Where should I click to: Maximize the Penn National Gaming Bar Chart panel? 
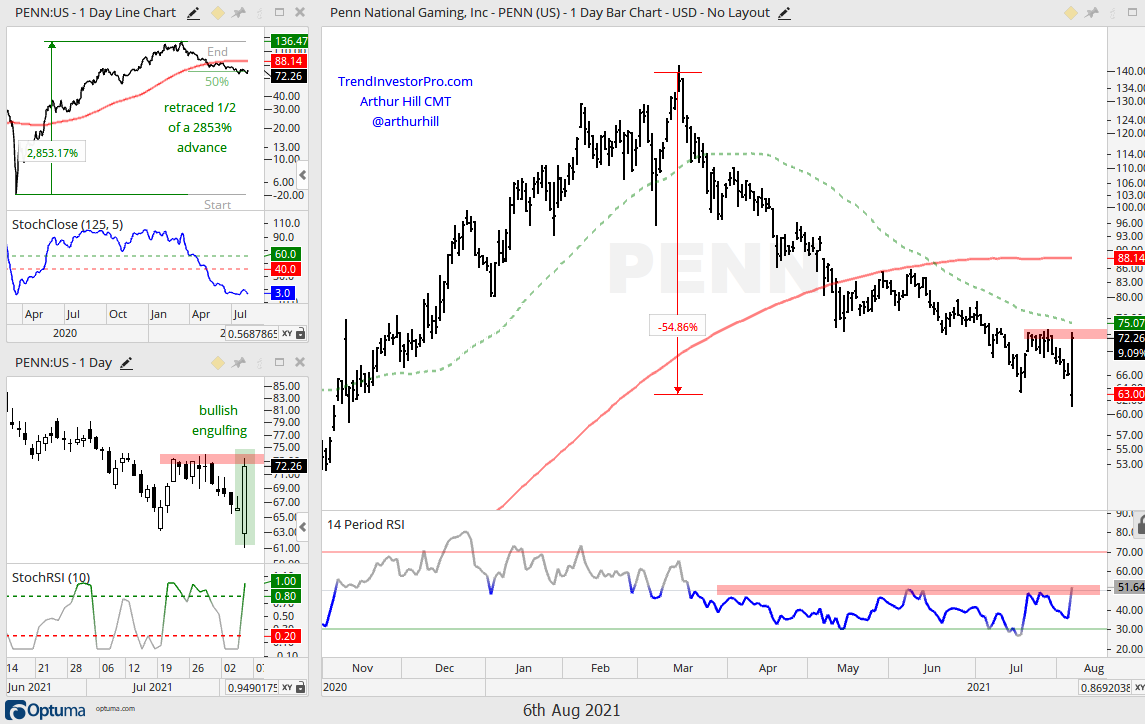[x=1132, y=12]
